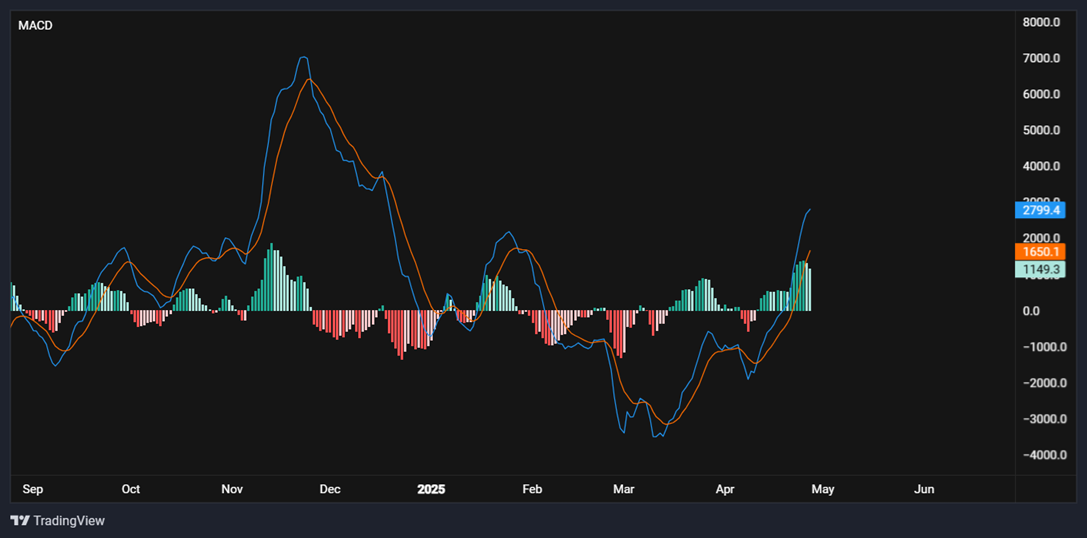The height and width of the screenshot is (538, 1087).
Task: Click the Mar label on time axis
Action: 623,489
